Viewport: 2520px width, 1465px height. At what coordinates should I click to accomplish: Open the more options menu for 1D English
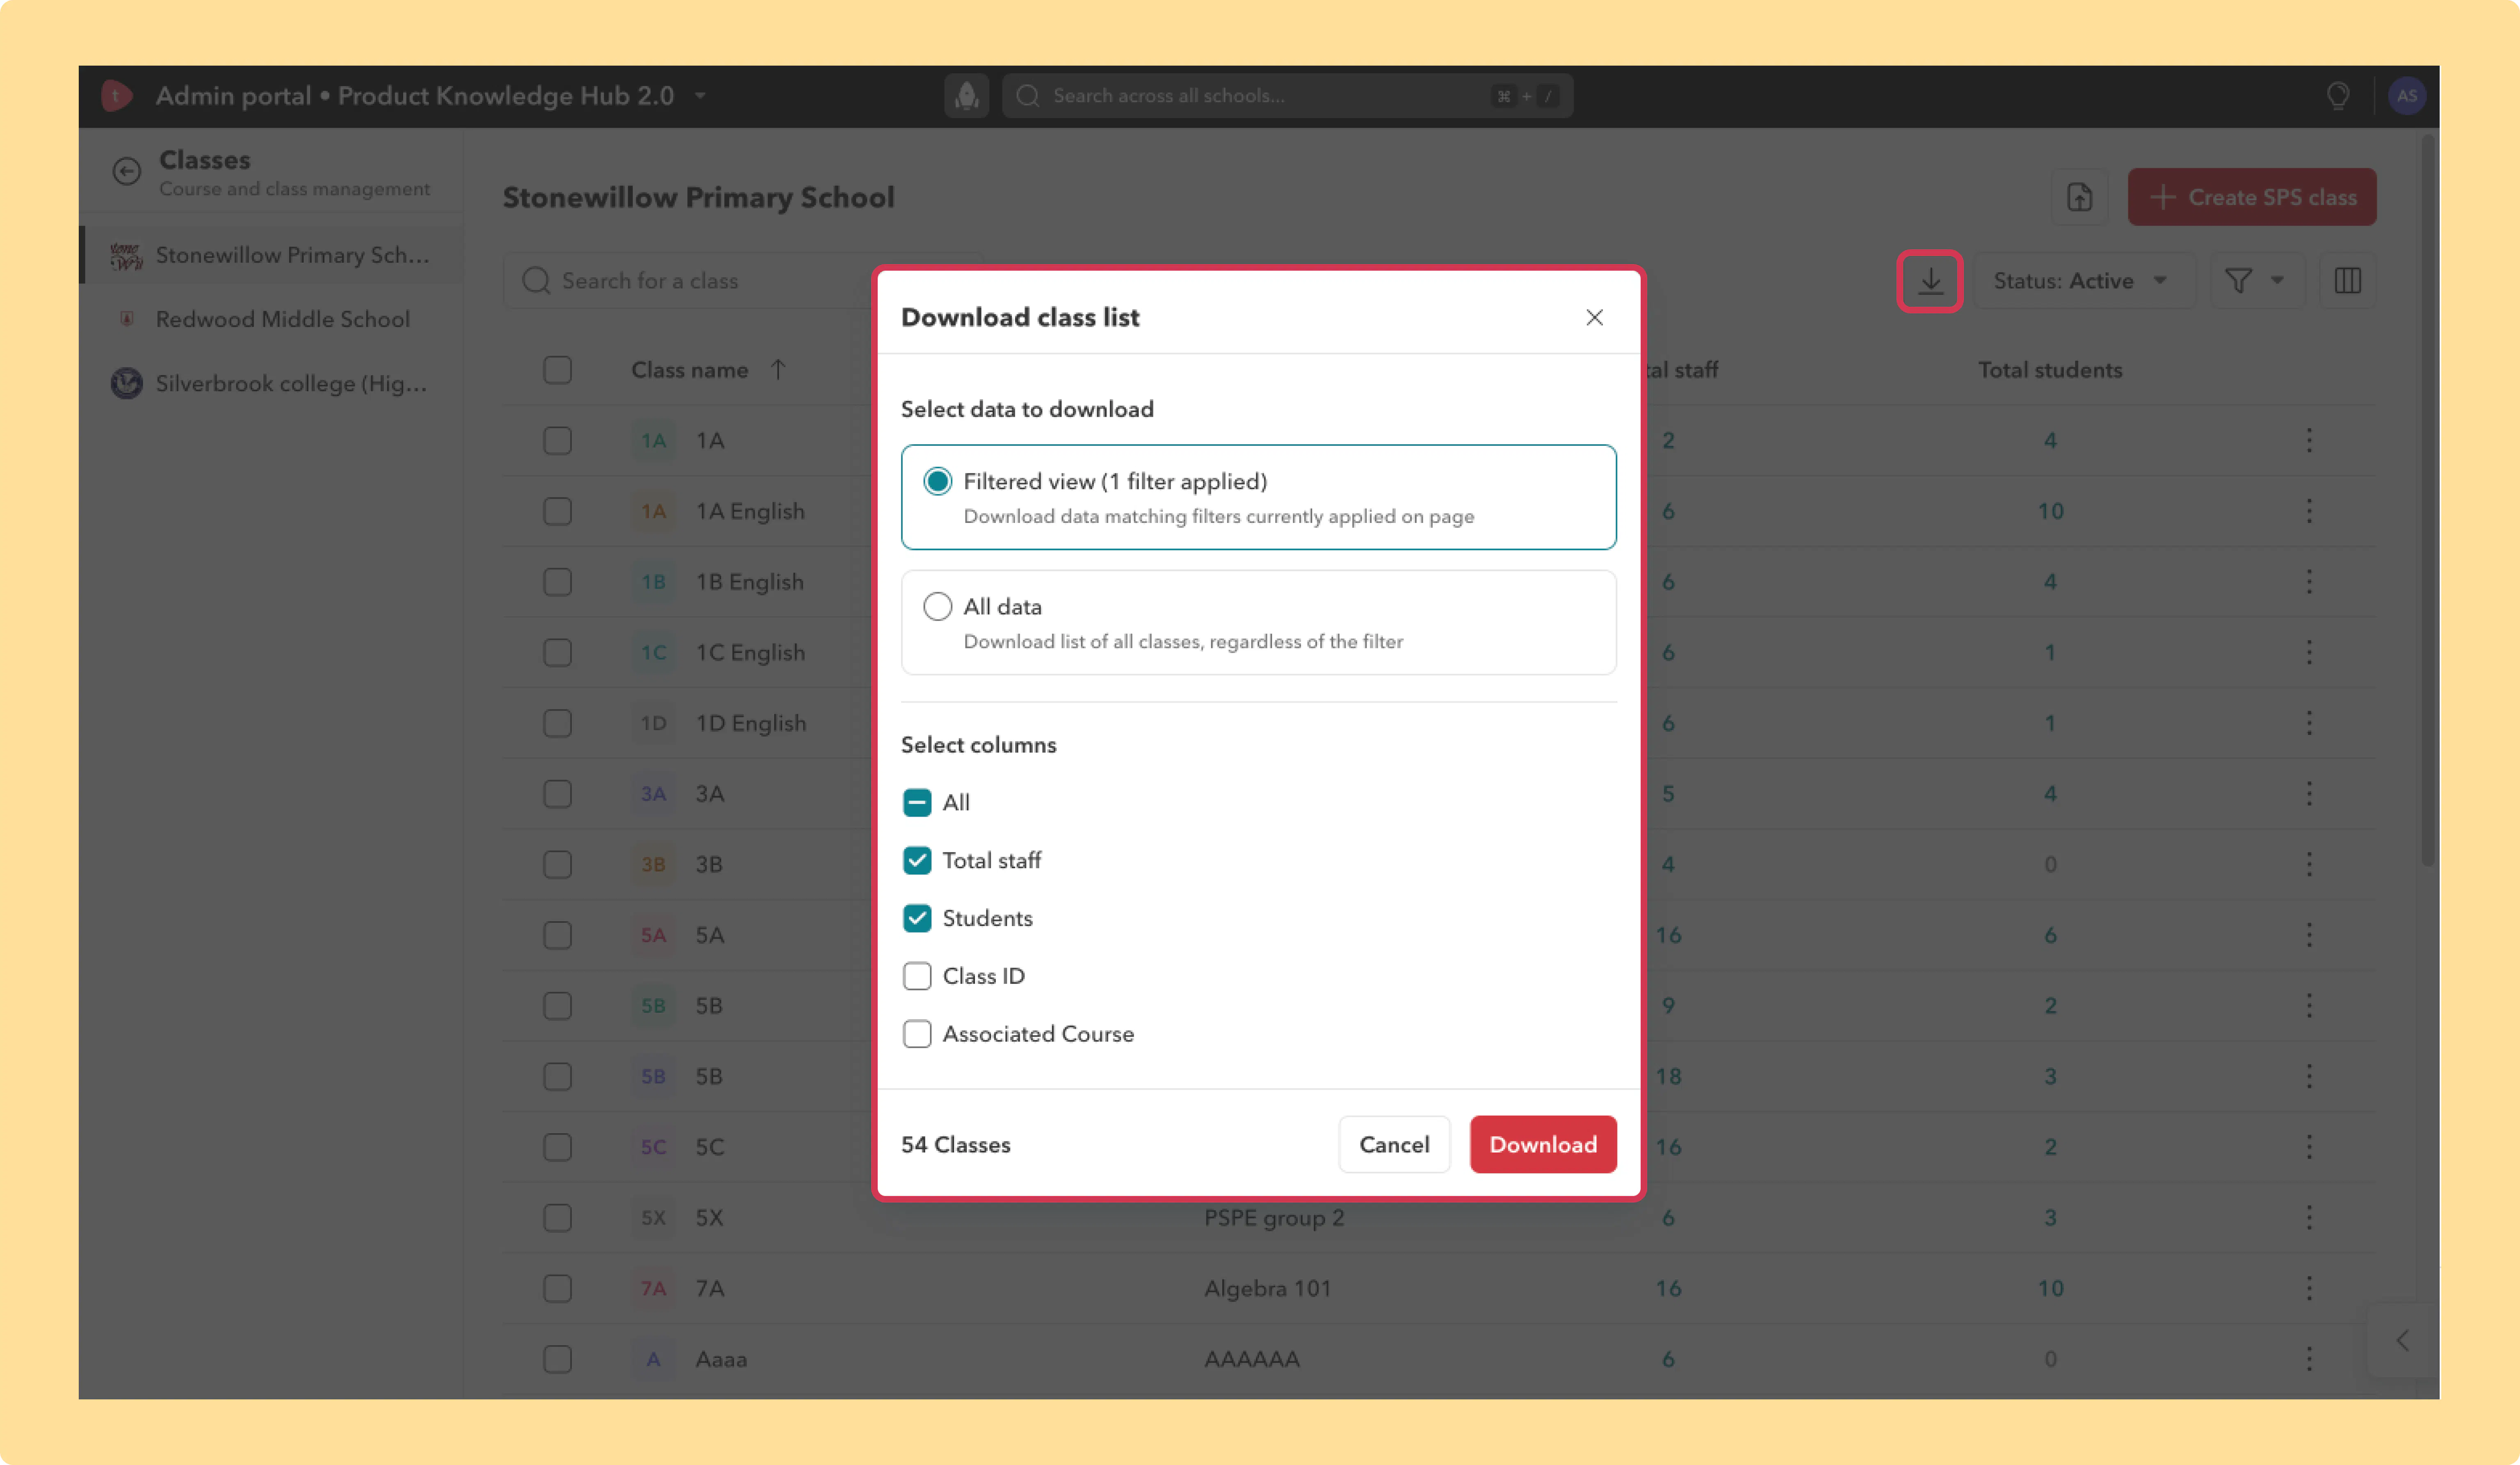pos(2309,724)
